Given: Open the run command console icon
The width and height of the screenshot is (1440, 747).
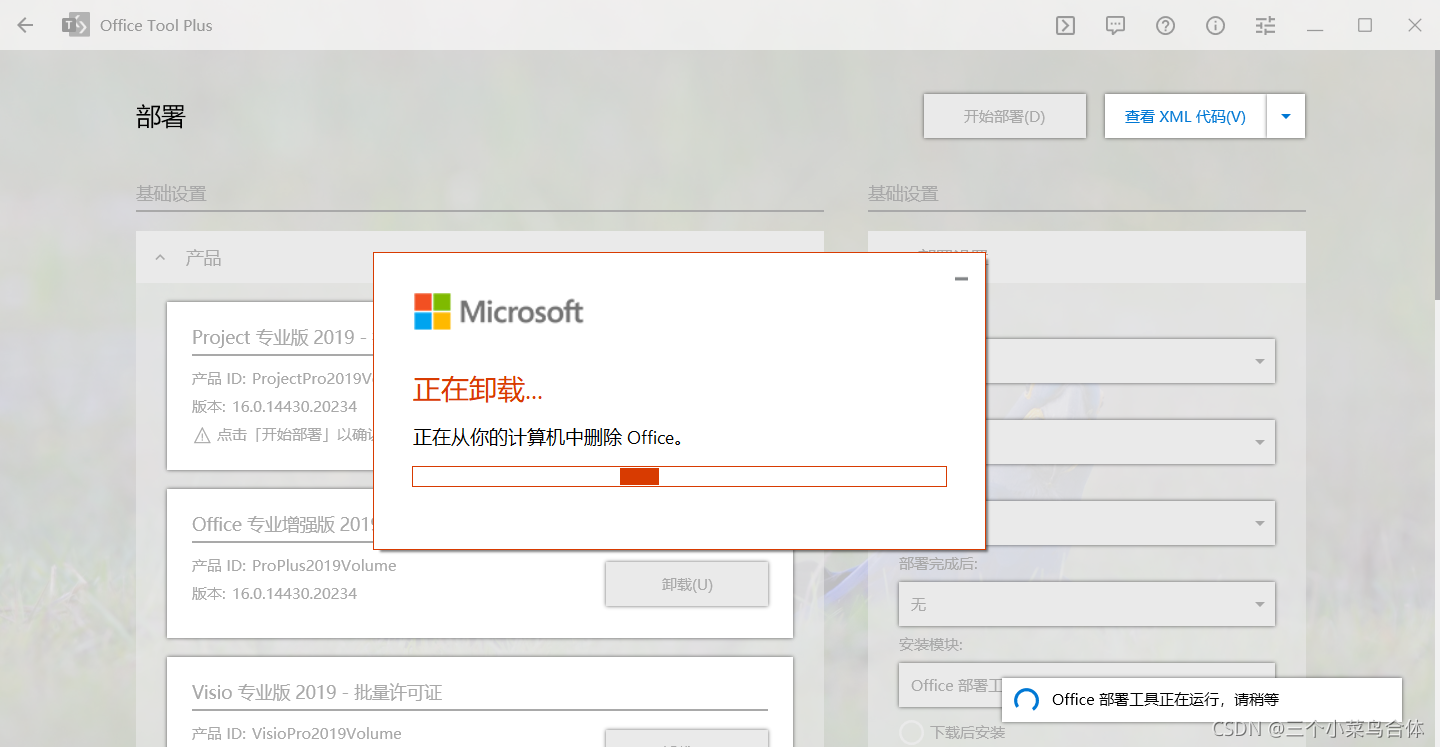Looking at the screenshot, I should 1064,25.
